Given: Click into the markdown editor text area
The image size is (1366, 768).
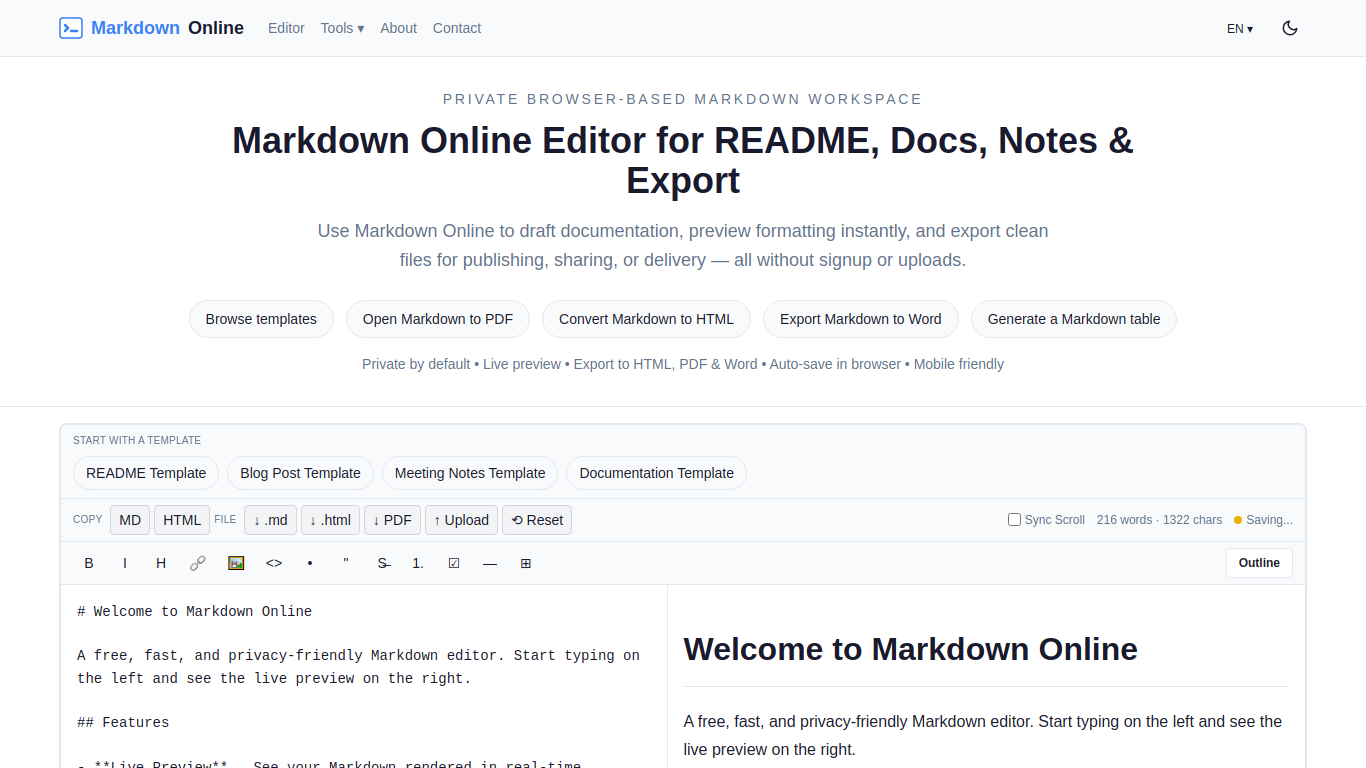Looking at the screenshot, I should click(364, 676).
